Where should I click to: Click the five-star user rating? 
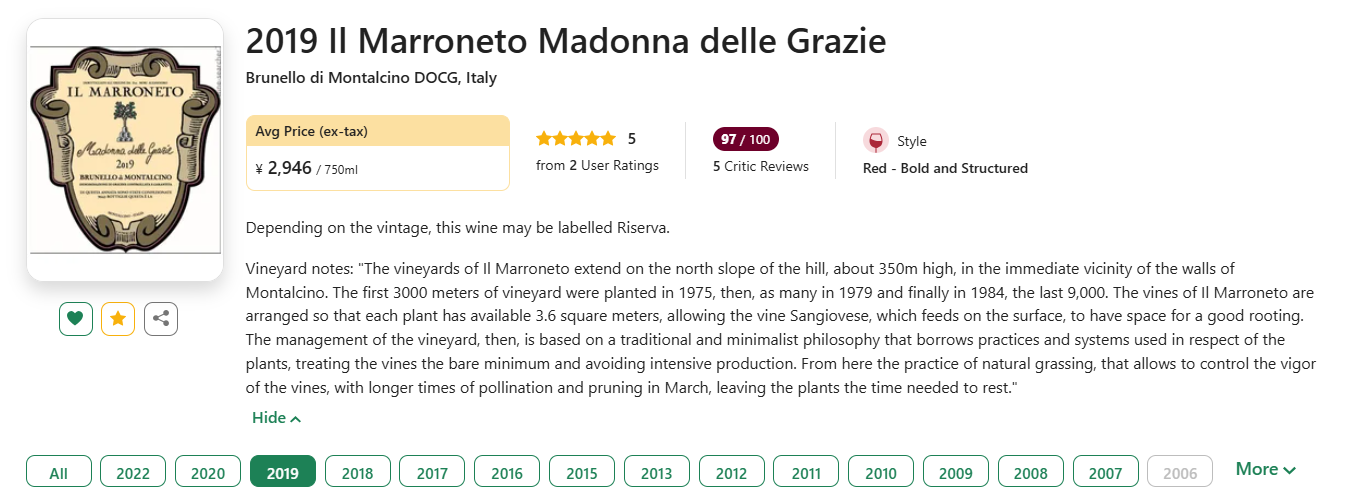pos(576,139)
